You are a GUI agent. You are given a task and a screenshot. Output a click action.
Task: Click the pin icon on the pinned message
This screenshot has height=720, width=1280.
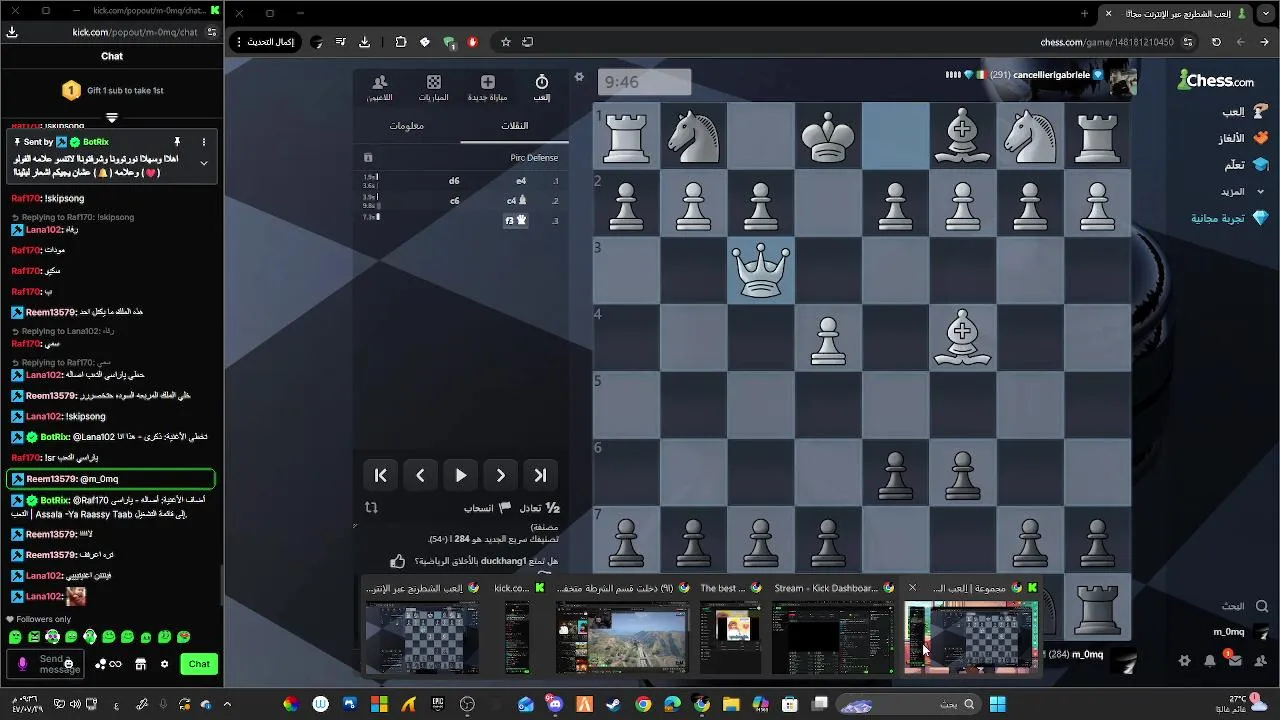coord(177,142)
